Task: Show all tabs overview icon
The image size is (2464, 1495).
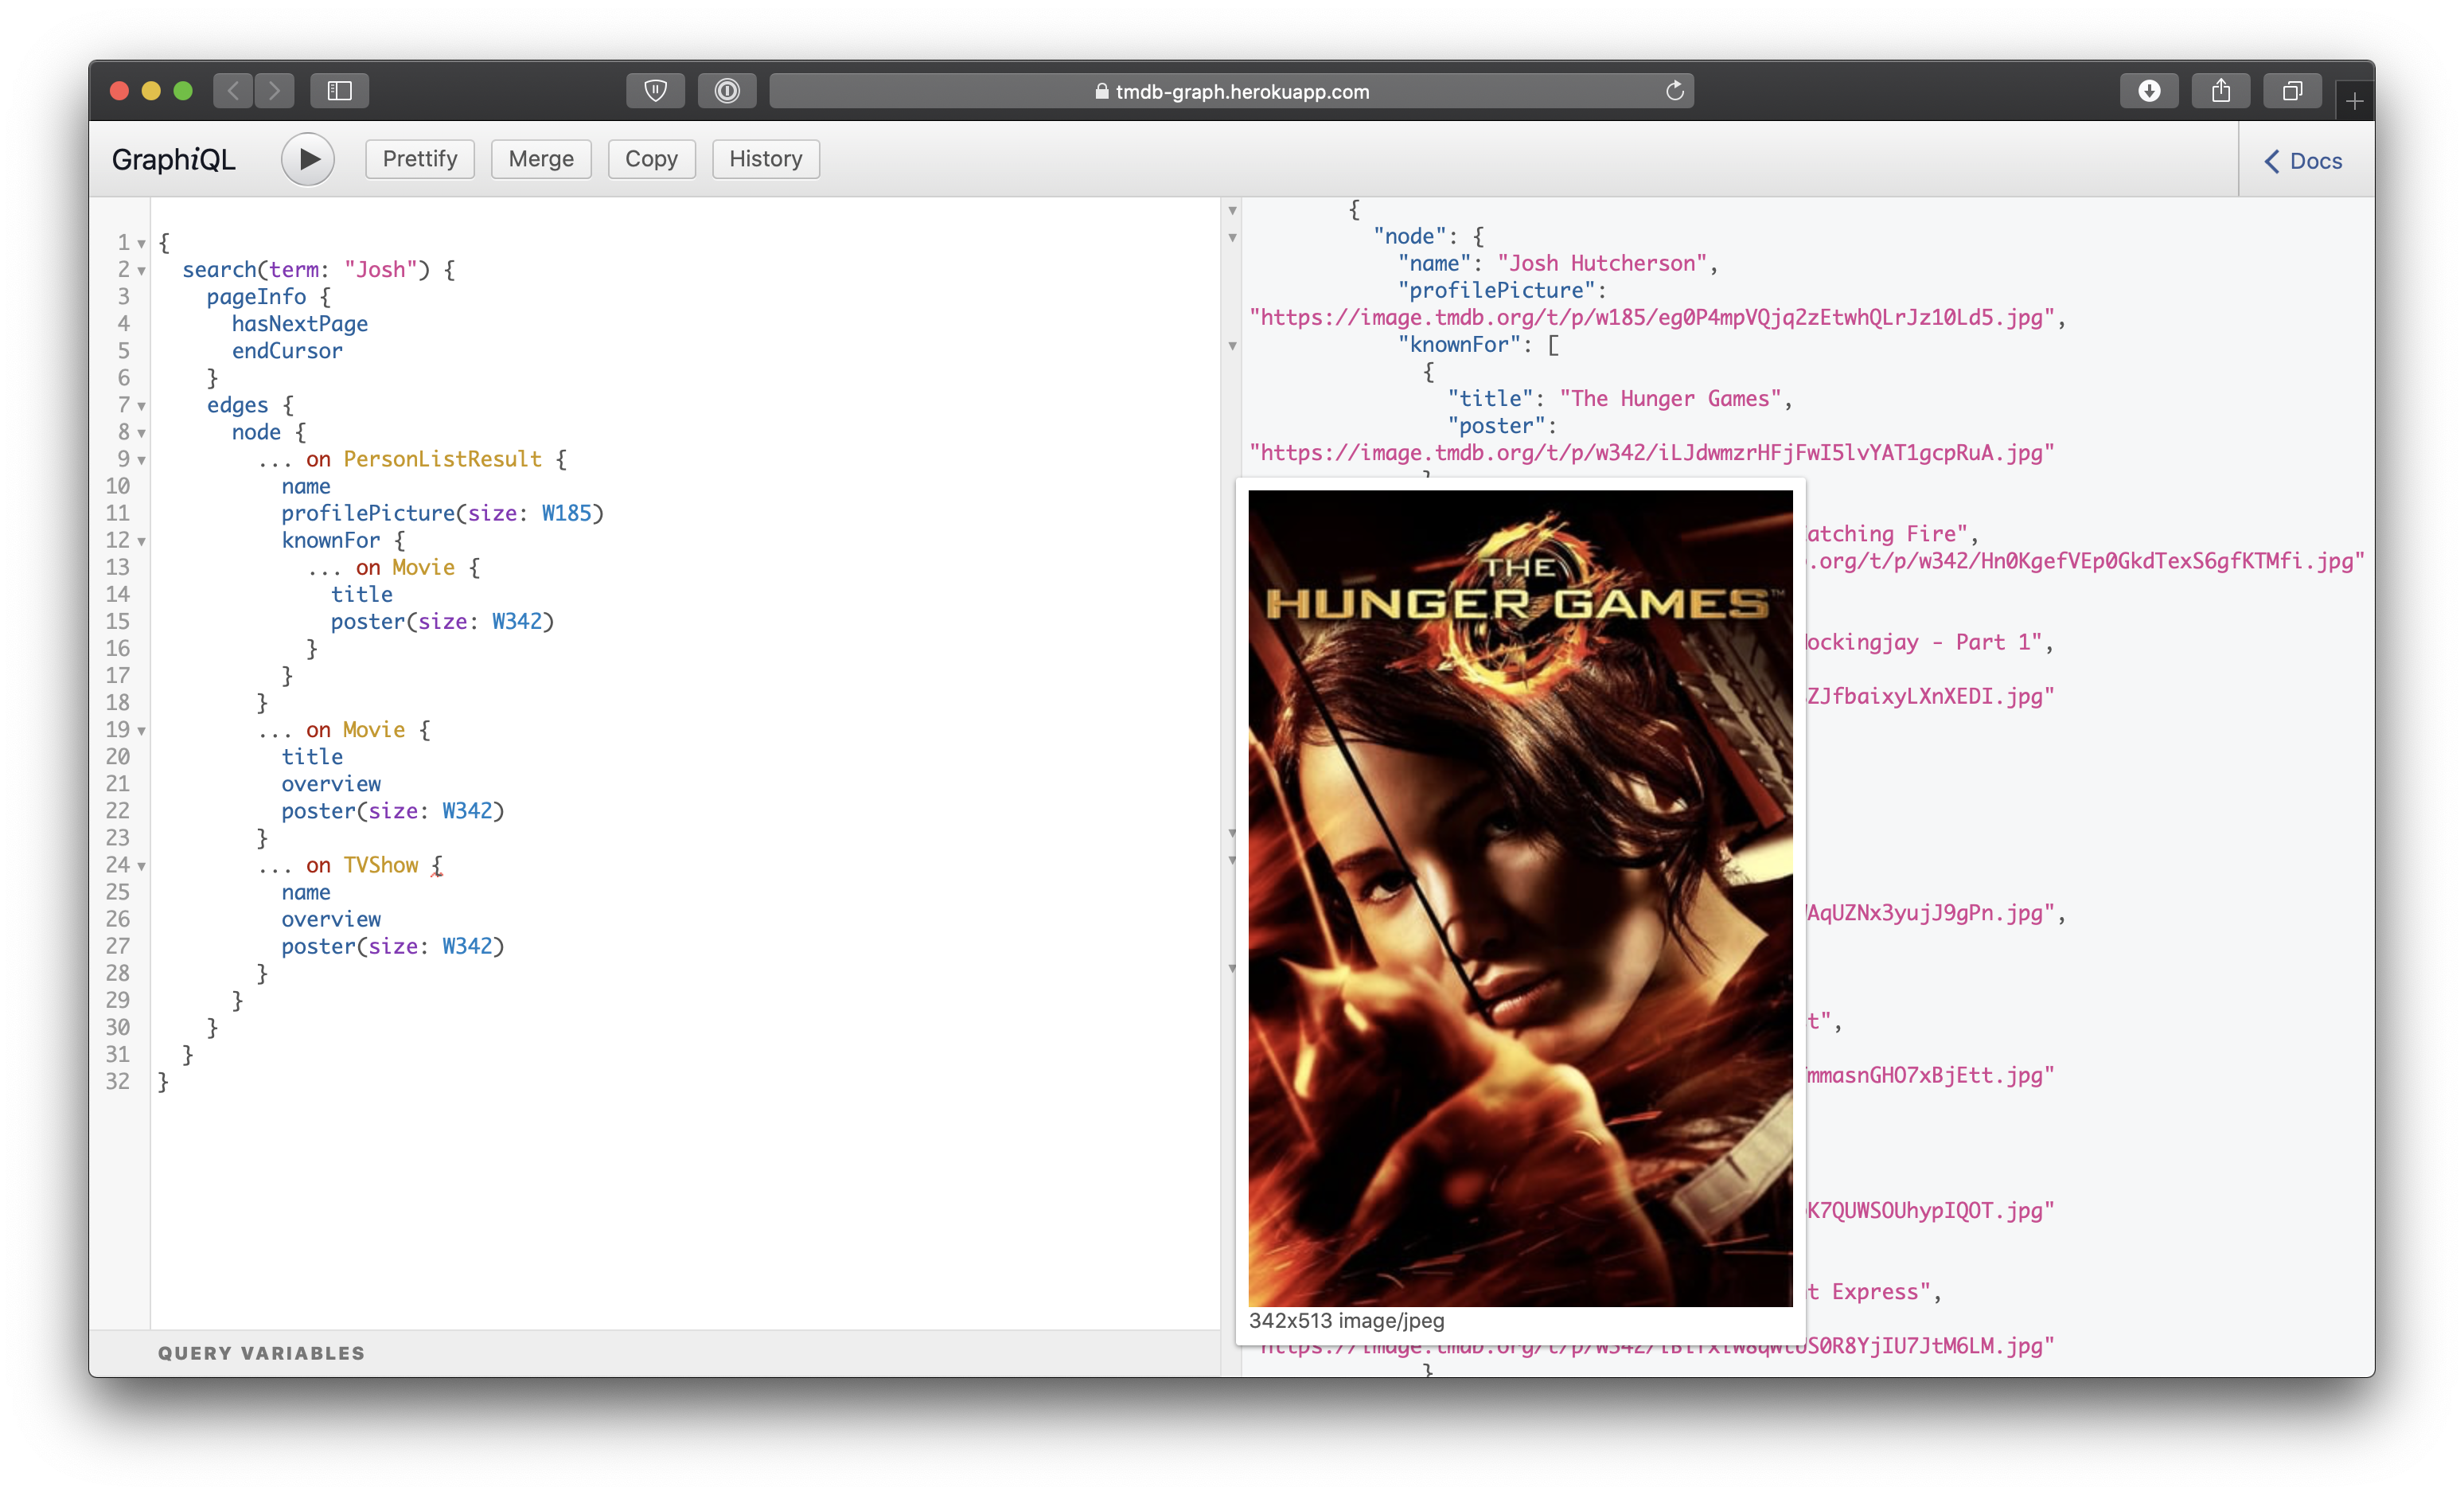Action: (x=2292, y=91)
